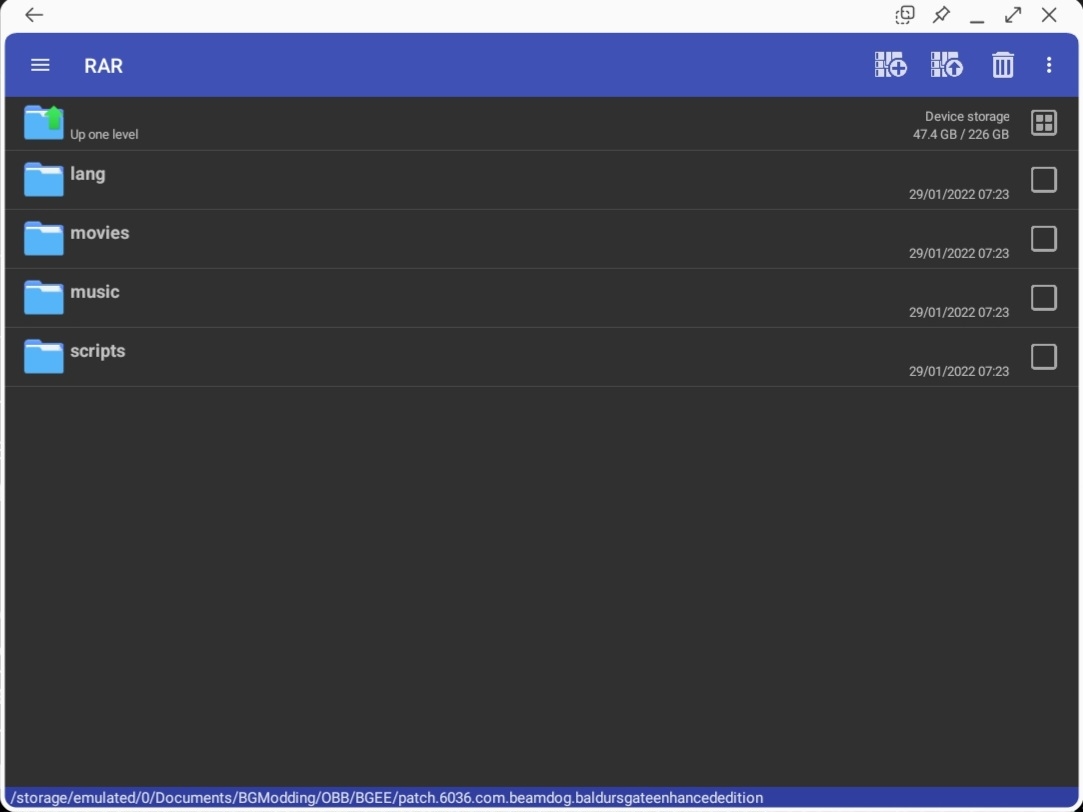Image resolution: width=1083 pixels, height=812 pixels.
Task: Go up one level folder icon
Action: click(44, 123)
